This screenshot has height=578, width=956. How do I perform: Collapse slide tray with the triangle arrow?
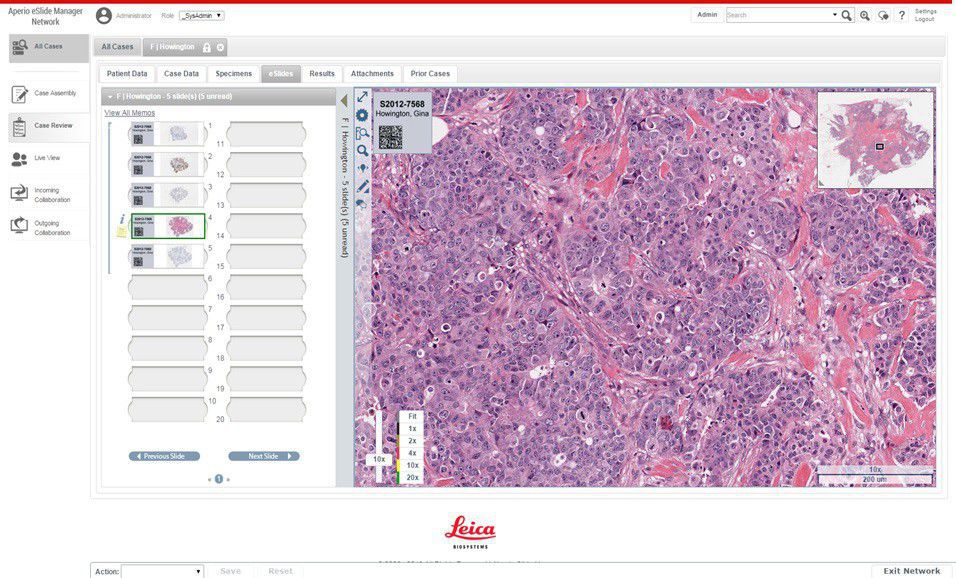(x=343, y=100)
